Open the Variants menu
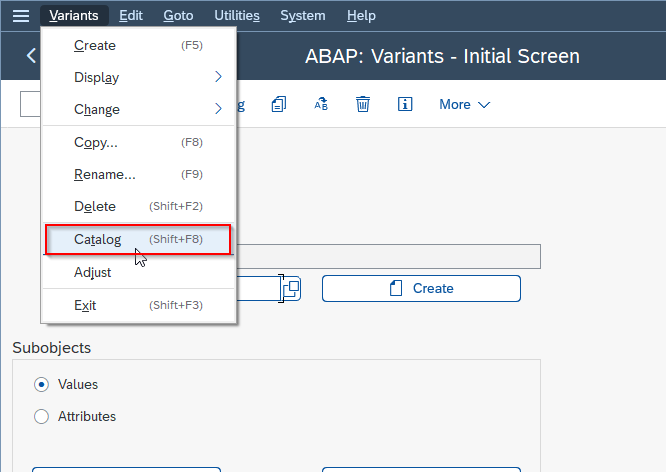The width and height of the screenshot is (666, 472). coord(74,16)
